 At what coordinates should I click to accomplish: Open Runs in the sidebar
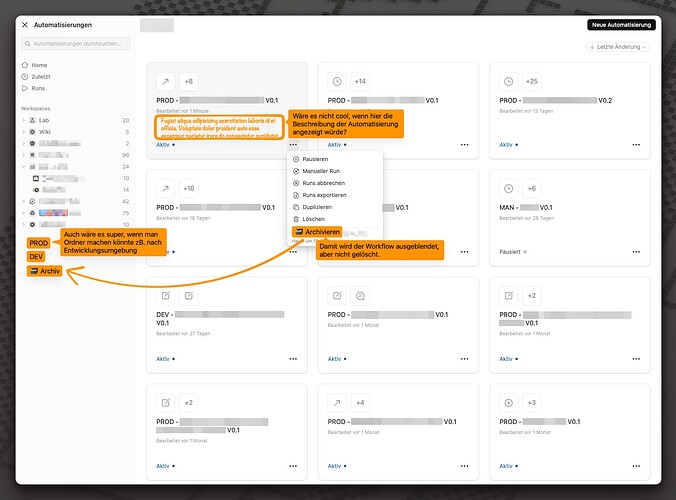(x=38, y=88)
